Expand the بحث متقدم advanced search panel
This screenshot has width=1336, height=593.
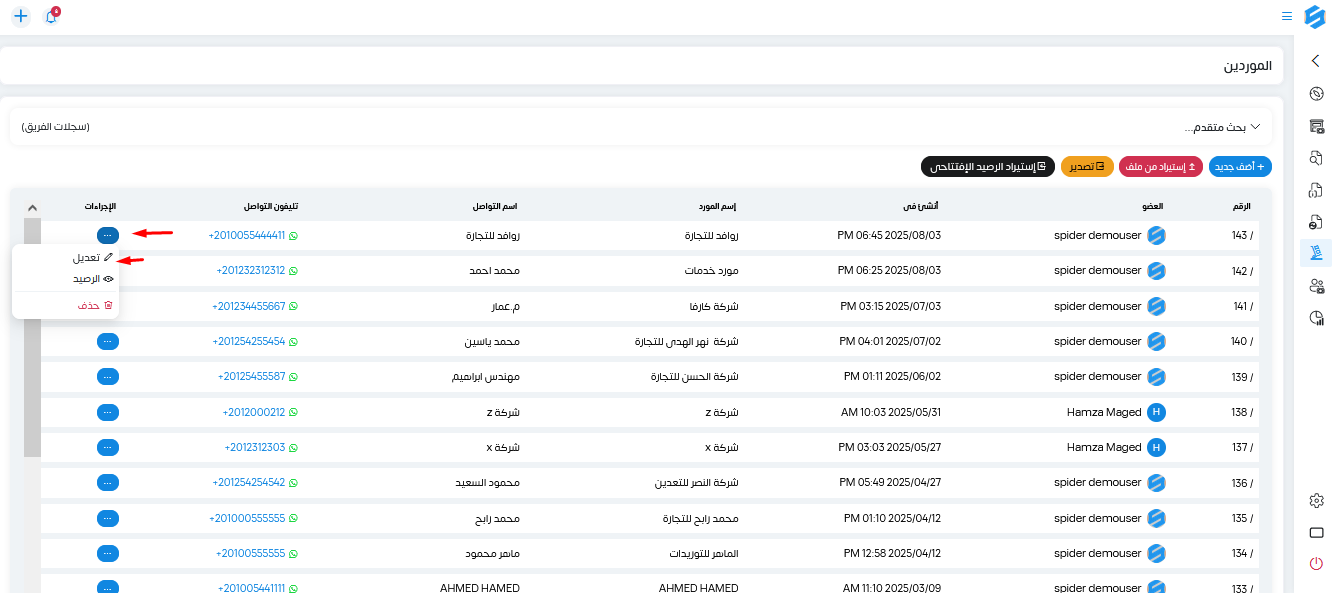[1222, 127]
